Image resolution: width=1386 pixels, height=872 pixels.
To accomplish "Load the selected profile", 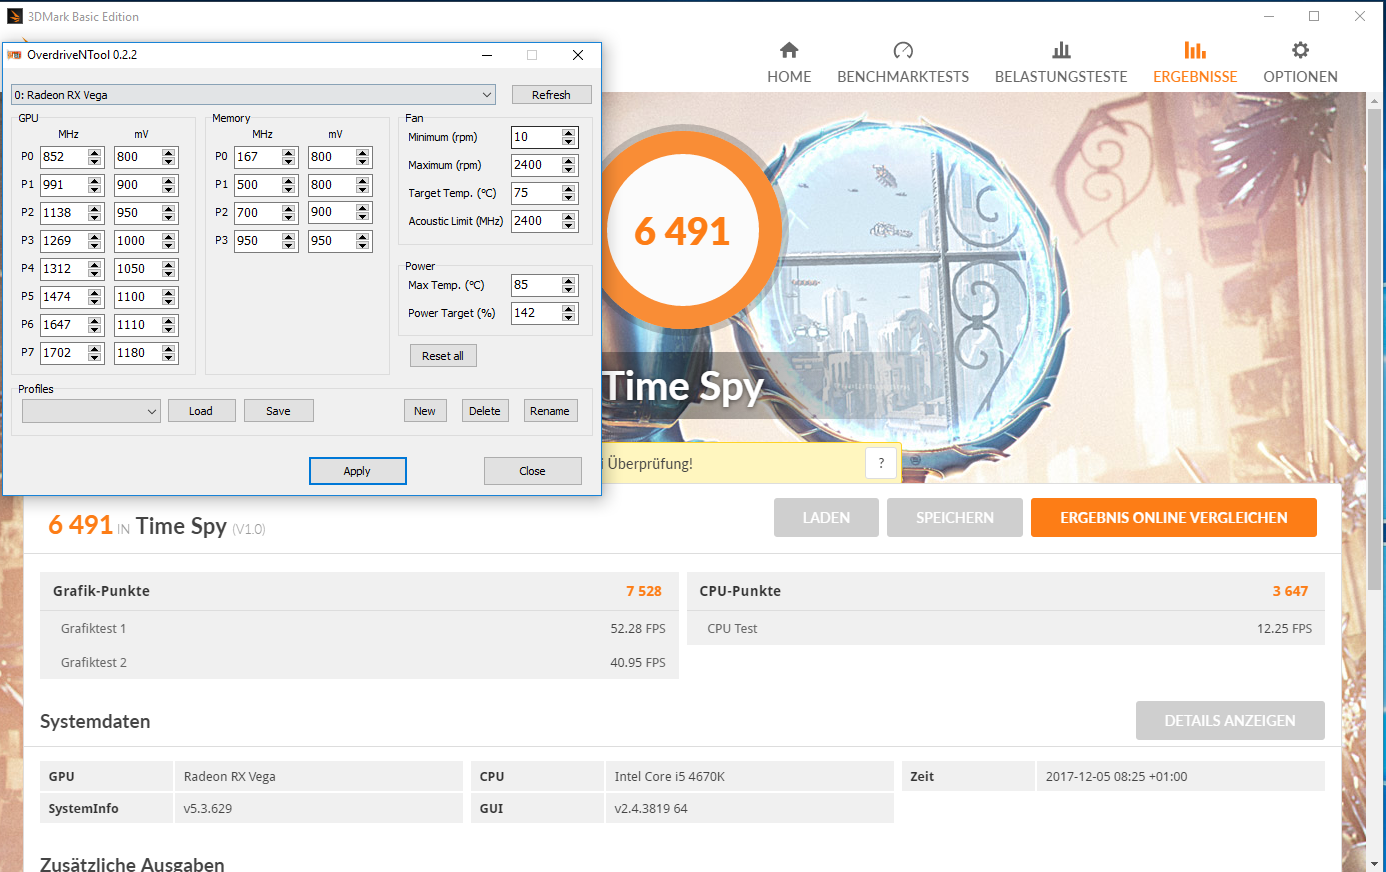I will (x=201, y=411).
